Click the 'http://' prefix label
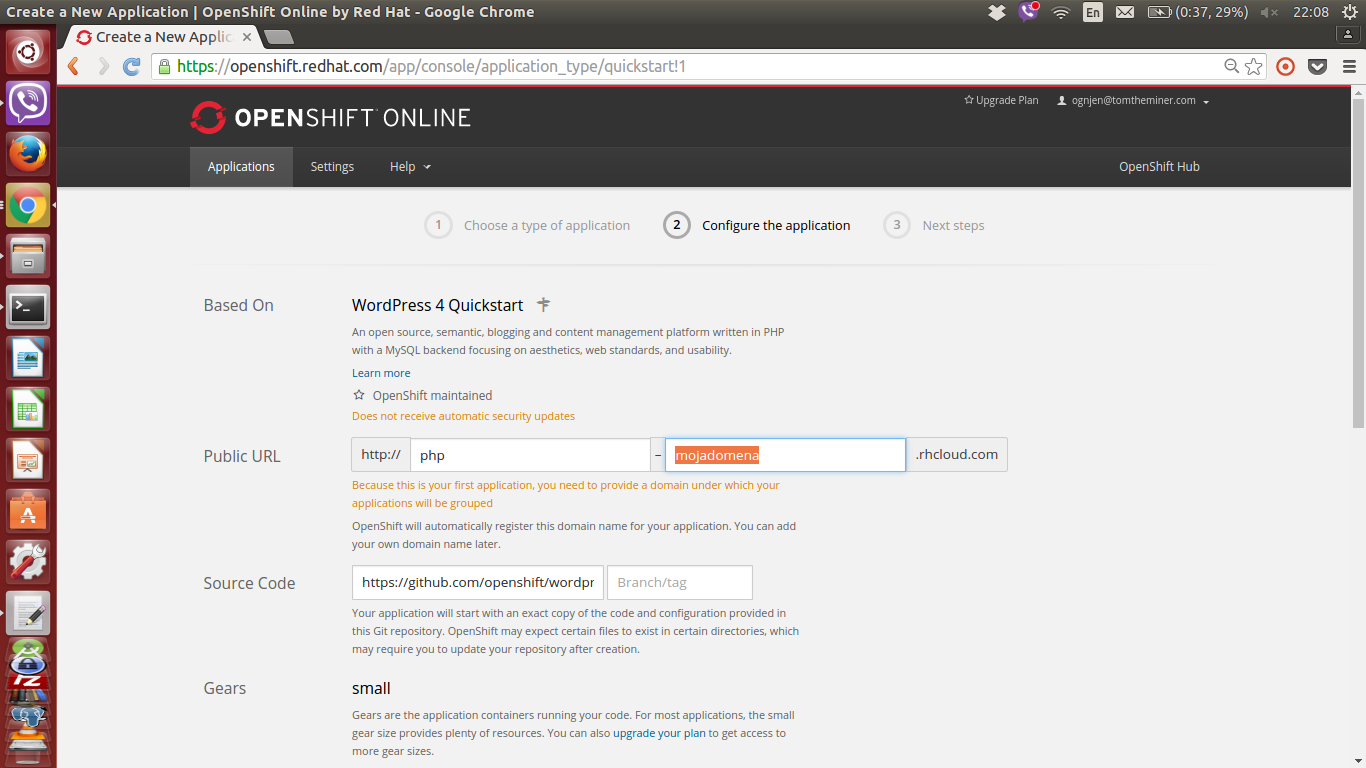This screenshot has height=768, width=1366. (381, 455)
